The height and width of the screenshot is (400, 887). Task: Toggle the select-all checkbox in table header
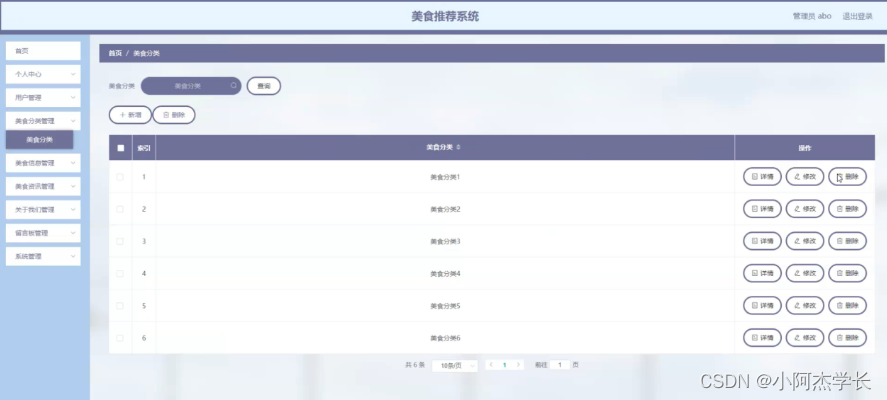coord(120,148)
